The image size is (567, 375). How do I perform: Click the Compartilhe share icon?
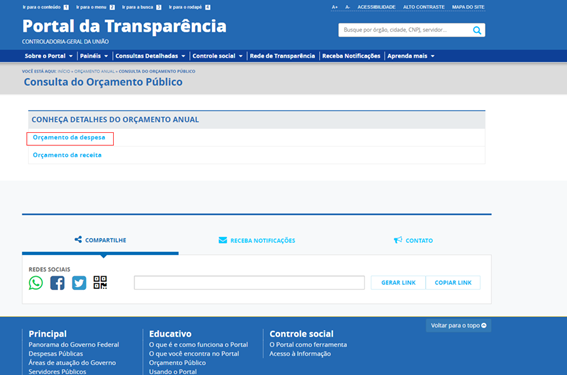tap(78, 239)
